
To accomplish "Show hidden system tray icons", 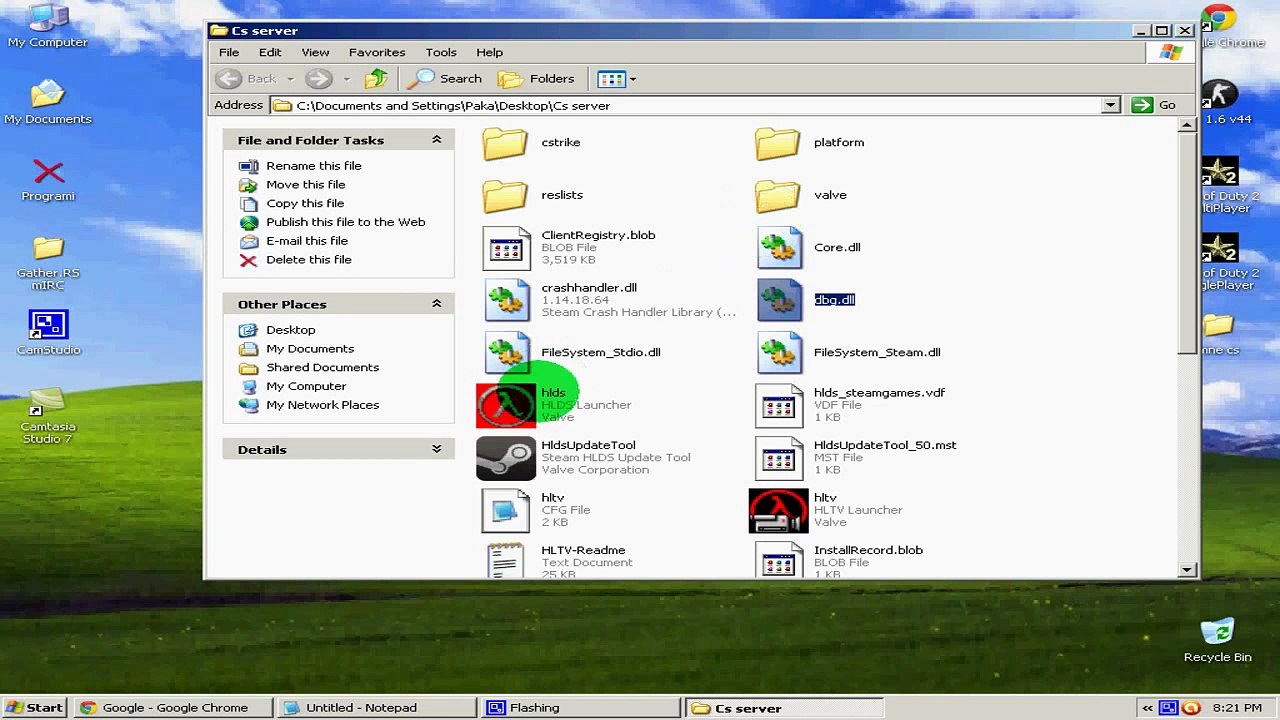I will pos(1147,708).
